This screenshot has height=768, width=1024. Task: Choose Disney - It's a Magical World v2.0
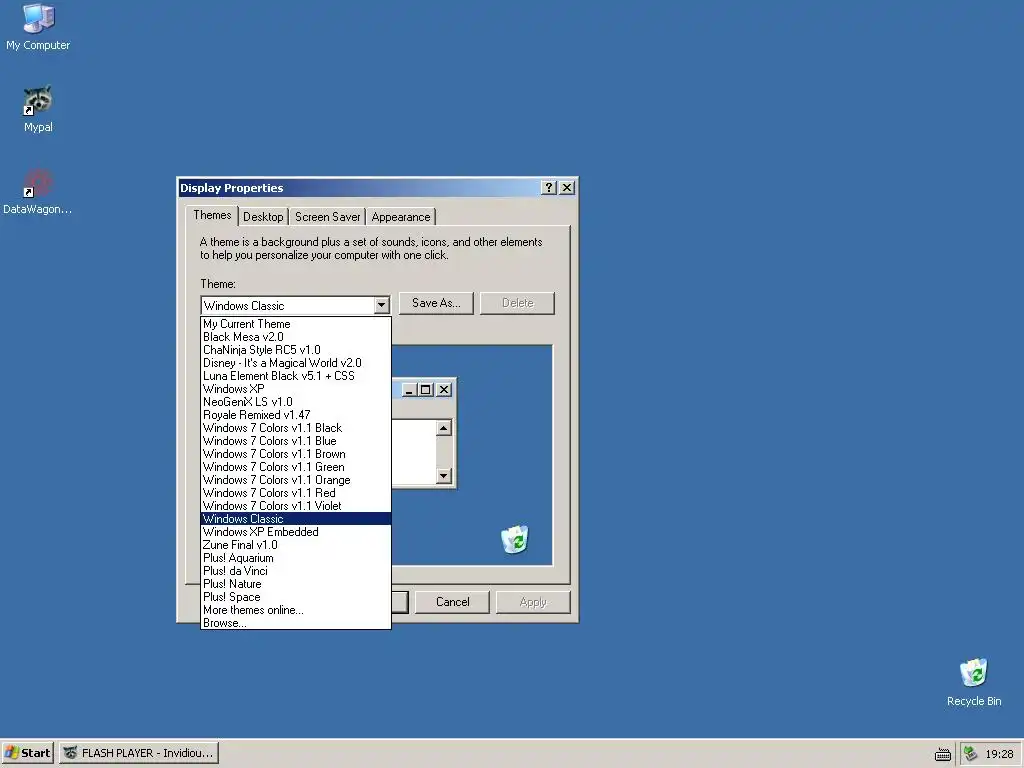296,363
